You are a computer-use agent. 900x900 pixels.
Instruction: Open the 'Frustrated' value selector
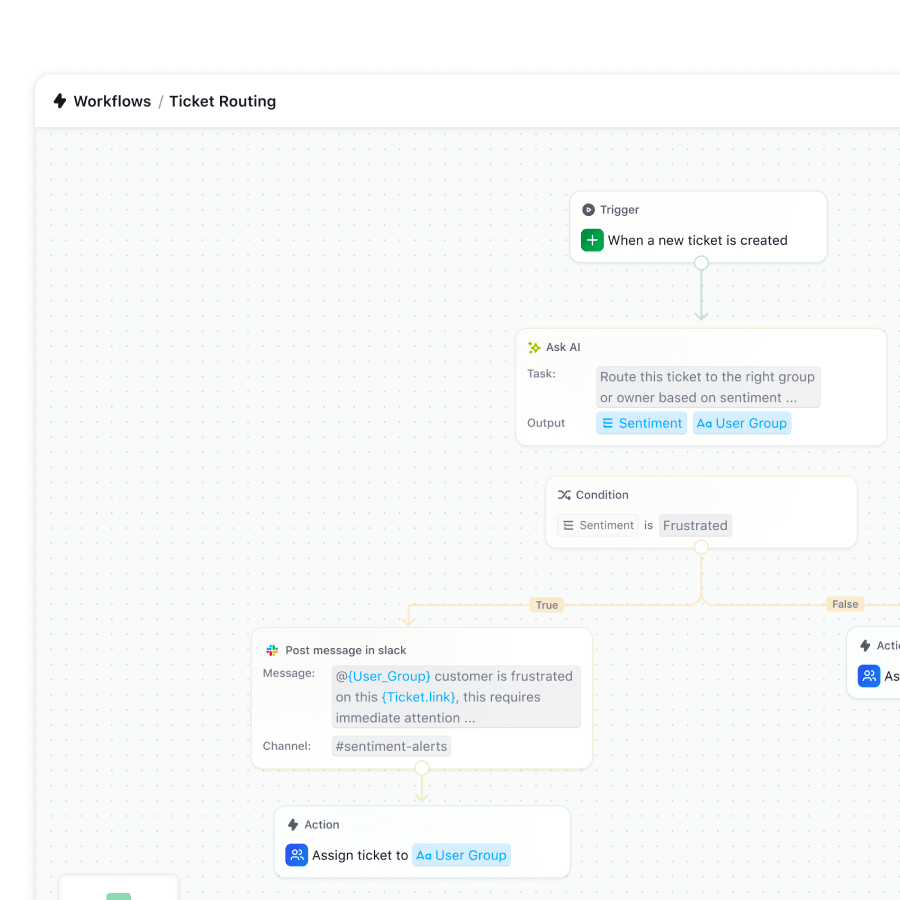pos(695,525)
